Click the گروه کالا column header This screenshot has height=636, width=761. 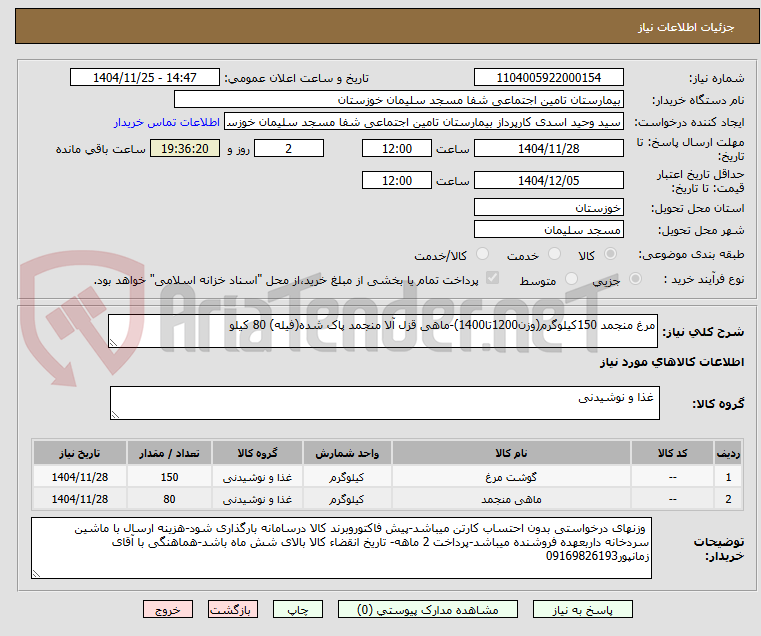257,453
